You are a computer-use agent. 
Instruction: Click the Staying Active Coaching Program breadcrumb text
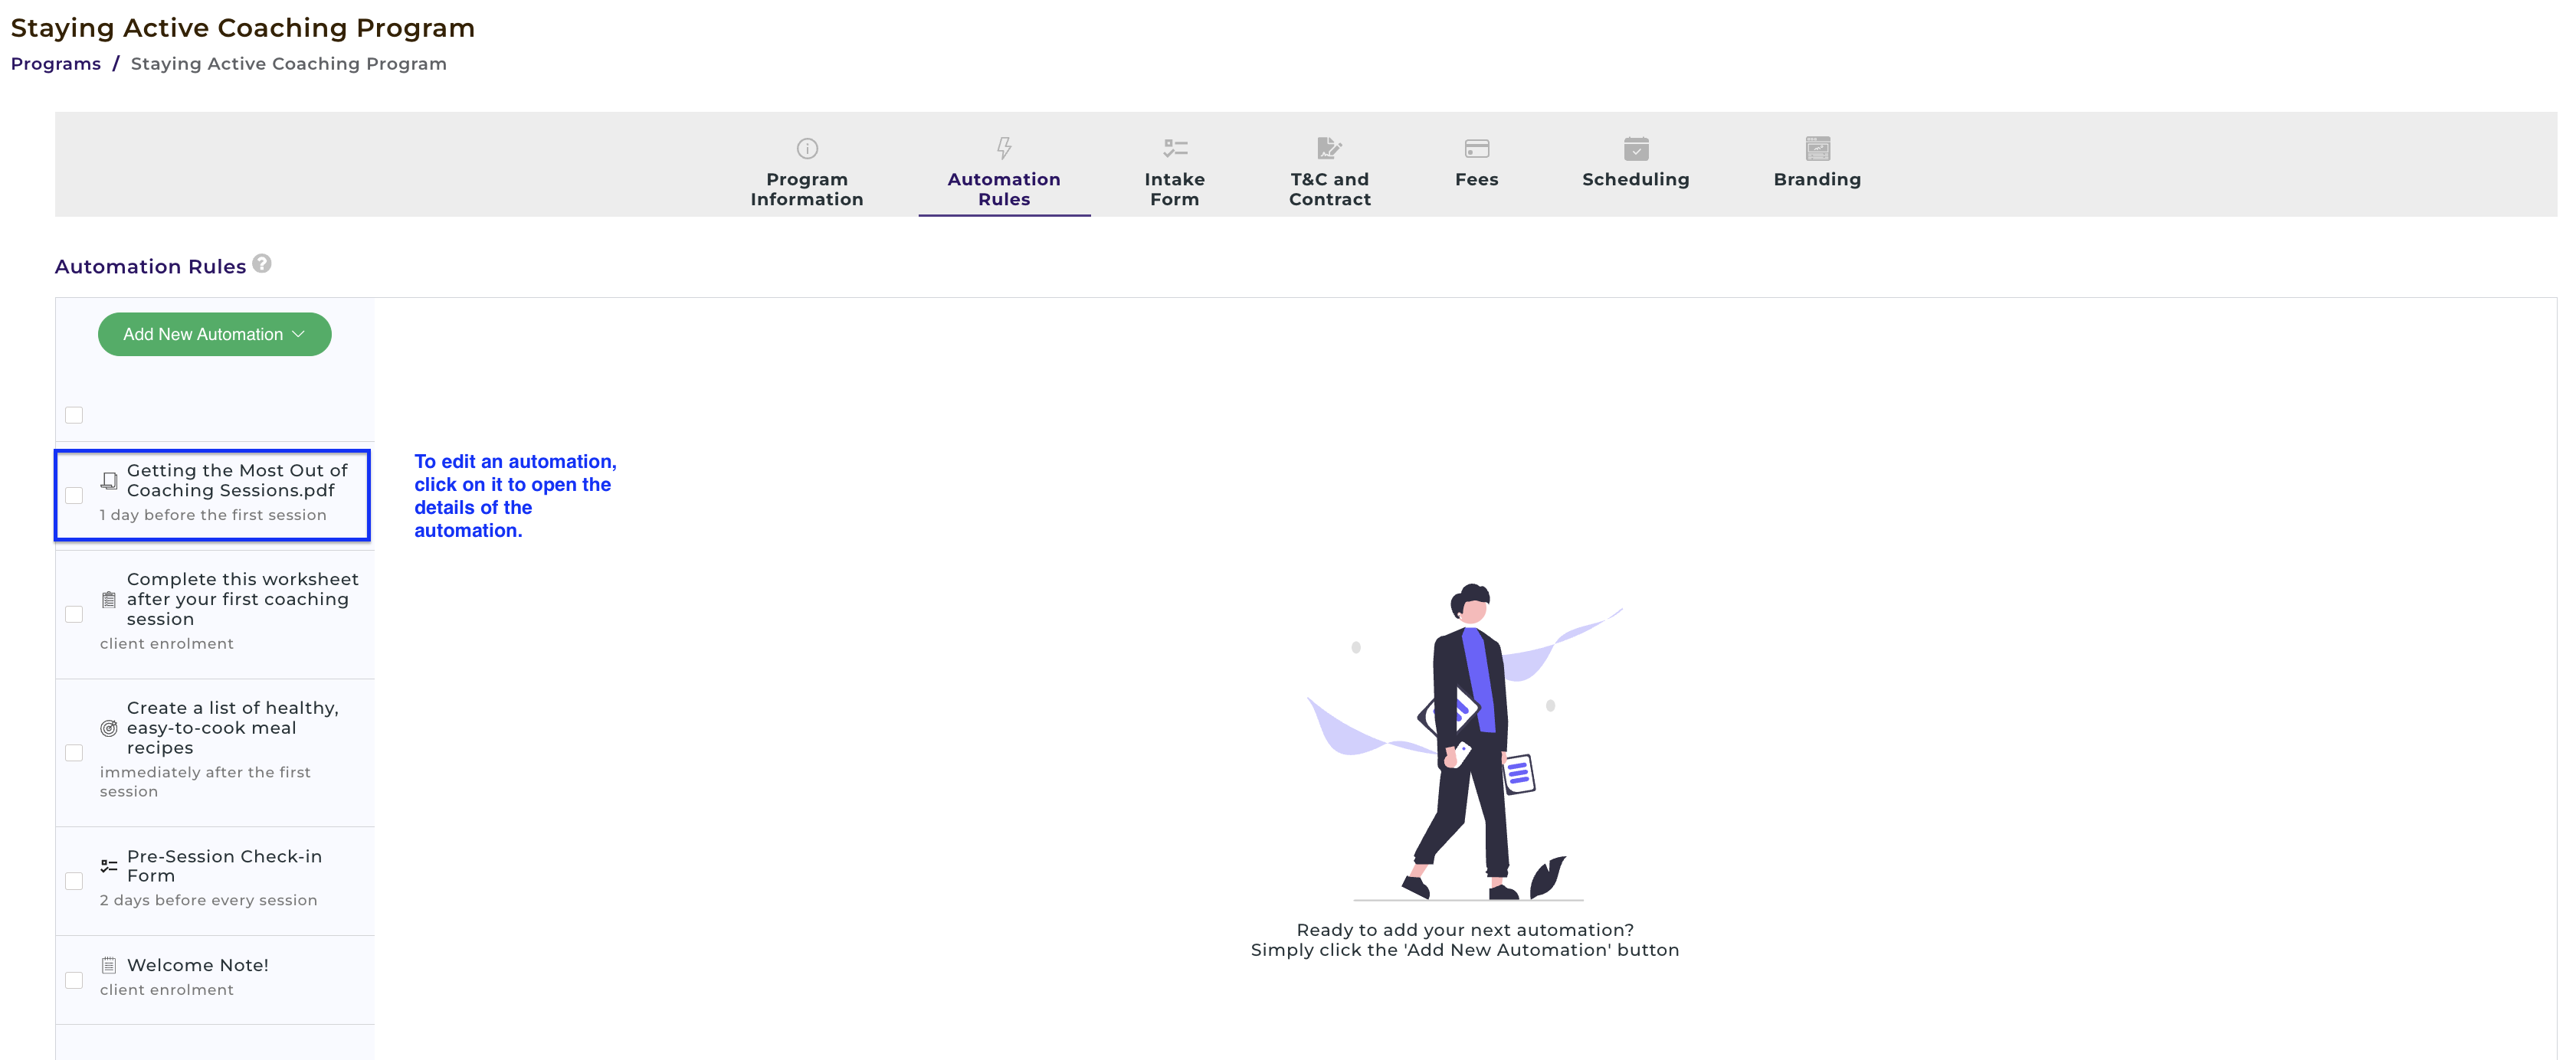point(289,64)
